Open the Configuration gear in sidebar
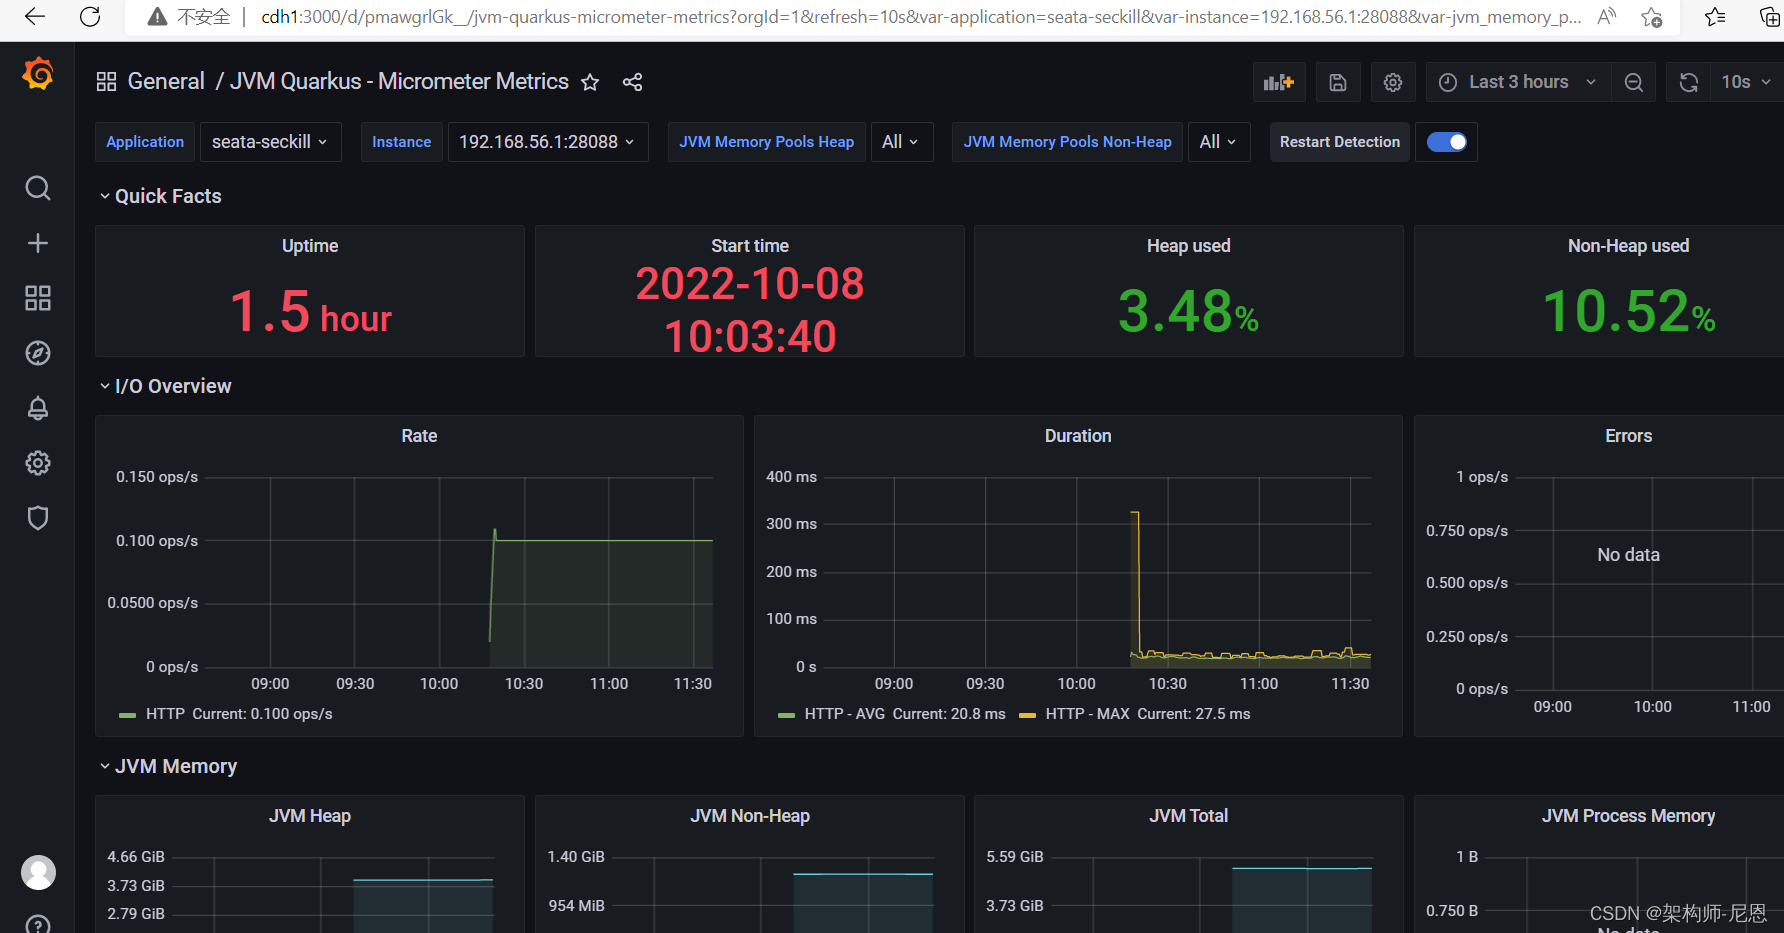1784x933 pixels. (x=38, y=463)
